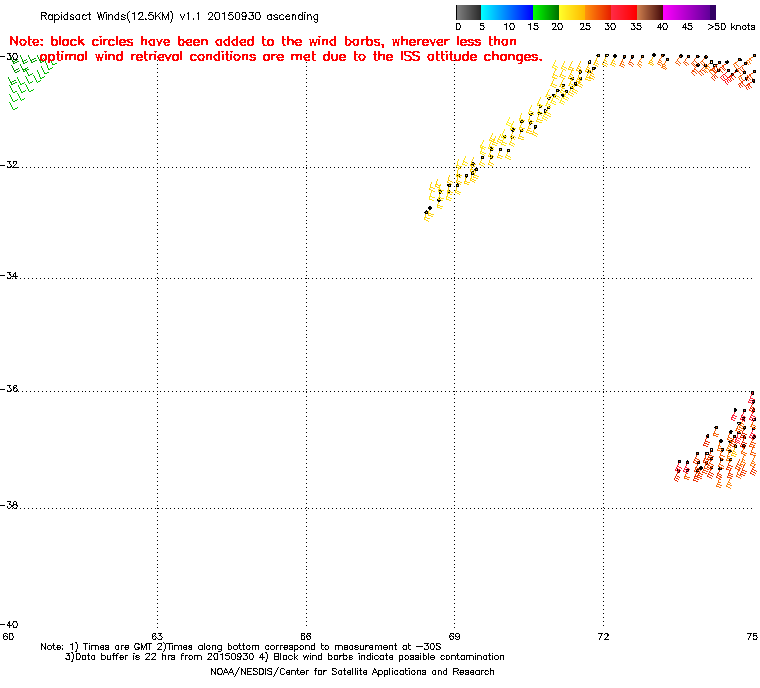The height and width of the screenshot is (688, 760).
Task: Click the gray 0-5 knots legend swatch
Action: [469, 12]
